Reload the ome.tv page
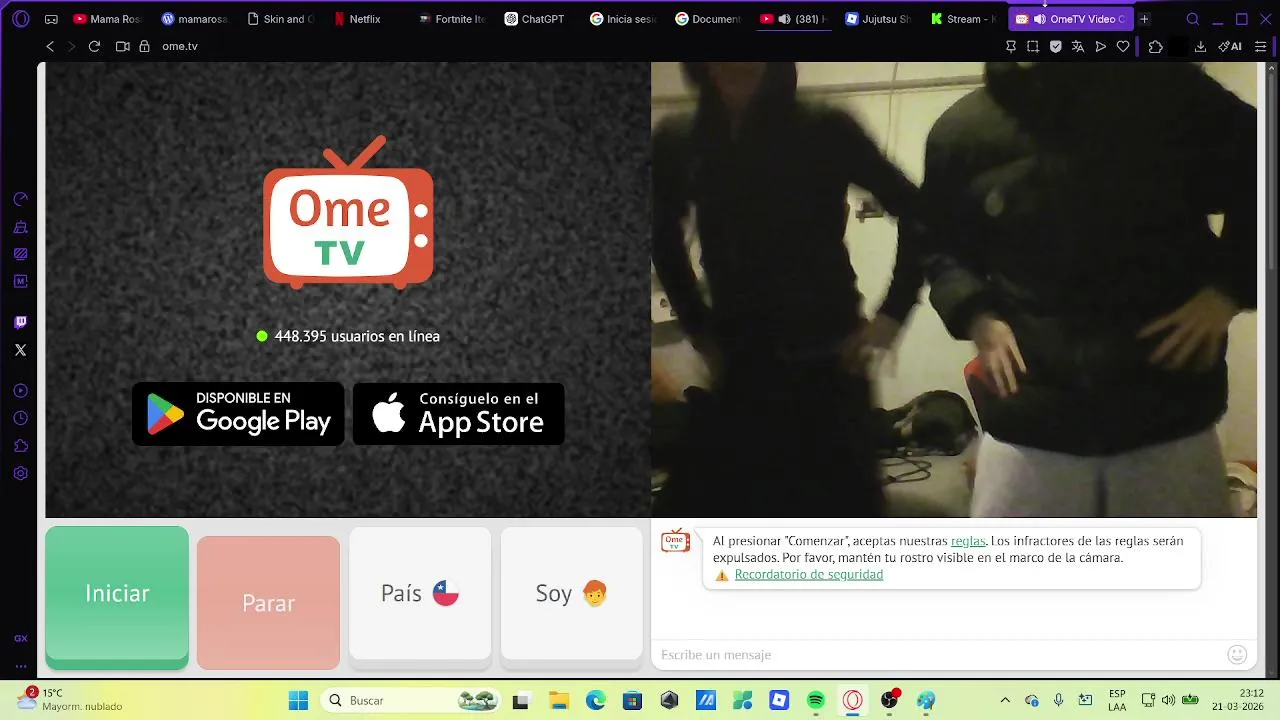1280x720 pixels. (x=94, y=46)
